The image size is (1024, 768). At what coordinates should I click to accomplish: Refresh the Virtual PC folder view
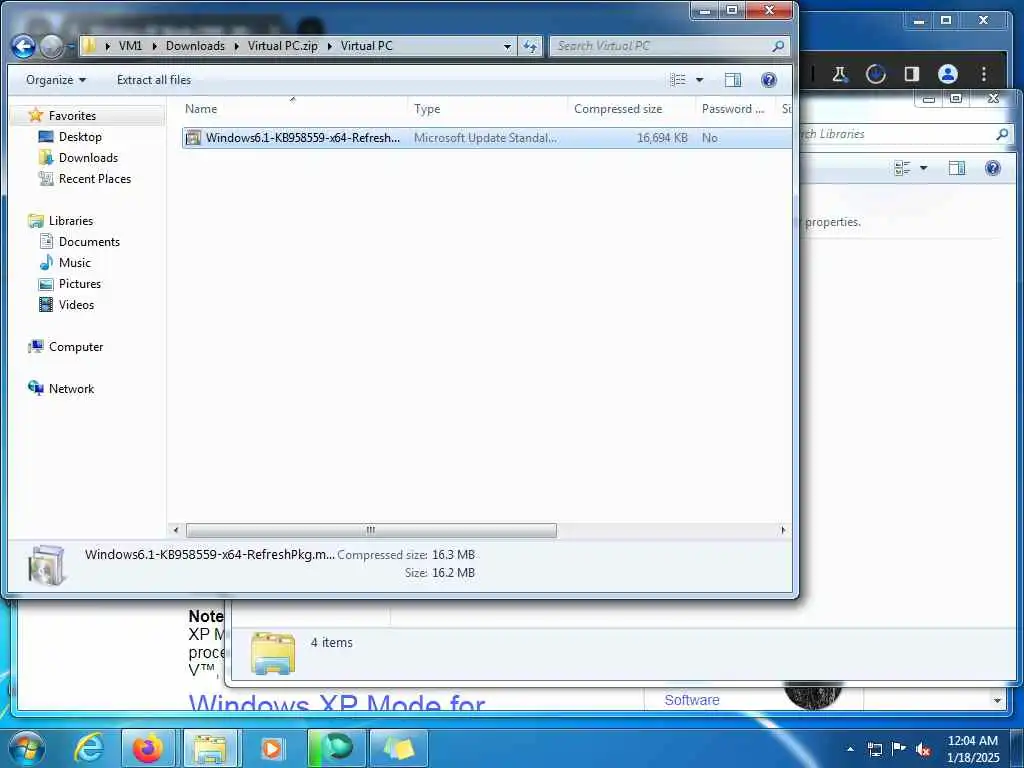pos(530,46)
